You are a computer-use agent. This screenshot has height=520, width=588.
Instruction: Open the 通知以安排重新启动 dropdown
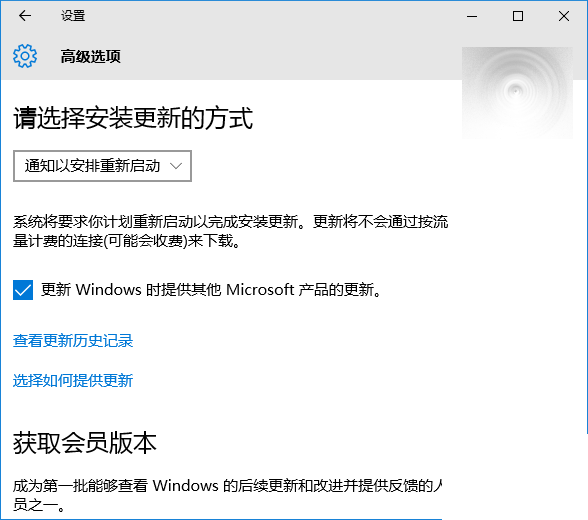[x=102, y=166]
